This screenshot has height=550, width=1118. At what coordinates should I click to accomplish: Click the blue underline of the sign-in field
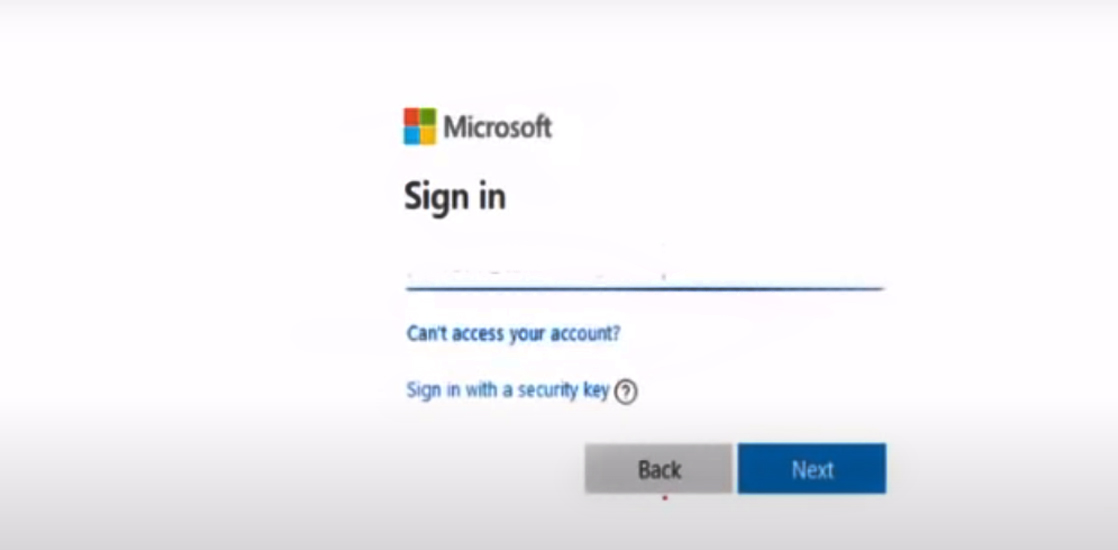pyautogui.click(x=645, y=288)
